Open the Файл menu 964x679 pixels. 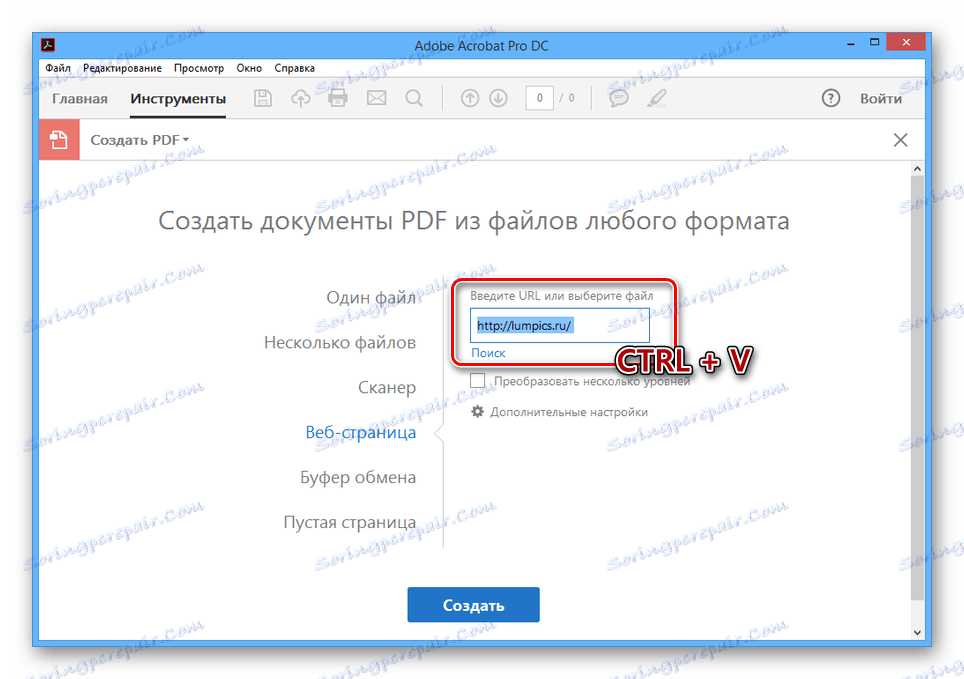pos(57,67)
